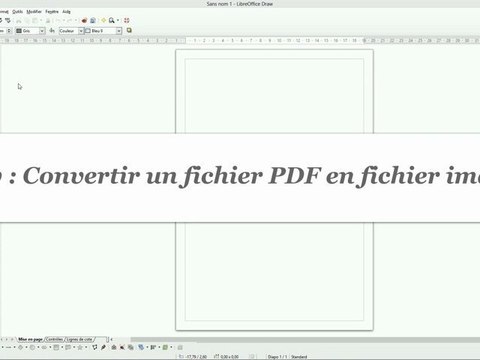Image resolution: width=480 pixels, height=360 pixels.
Task: Toggle the Shadow icon after Bleu 9
Action: 129,30
